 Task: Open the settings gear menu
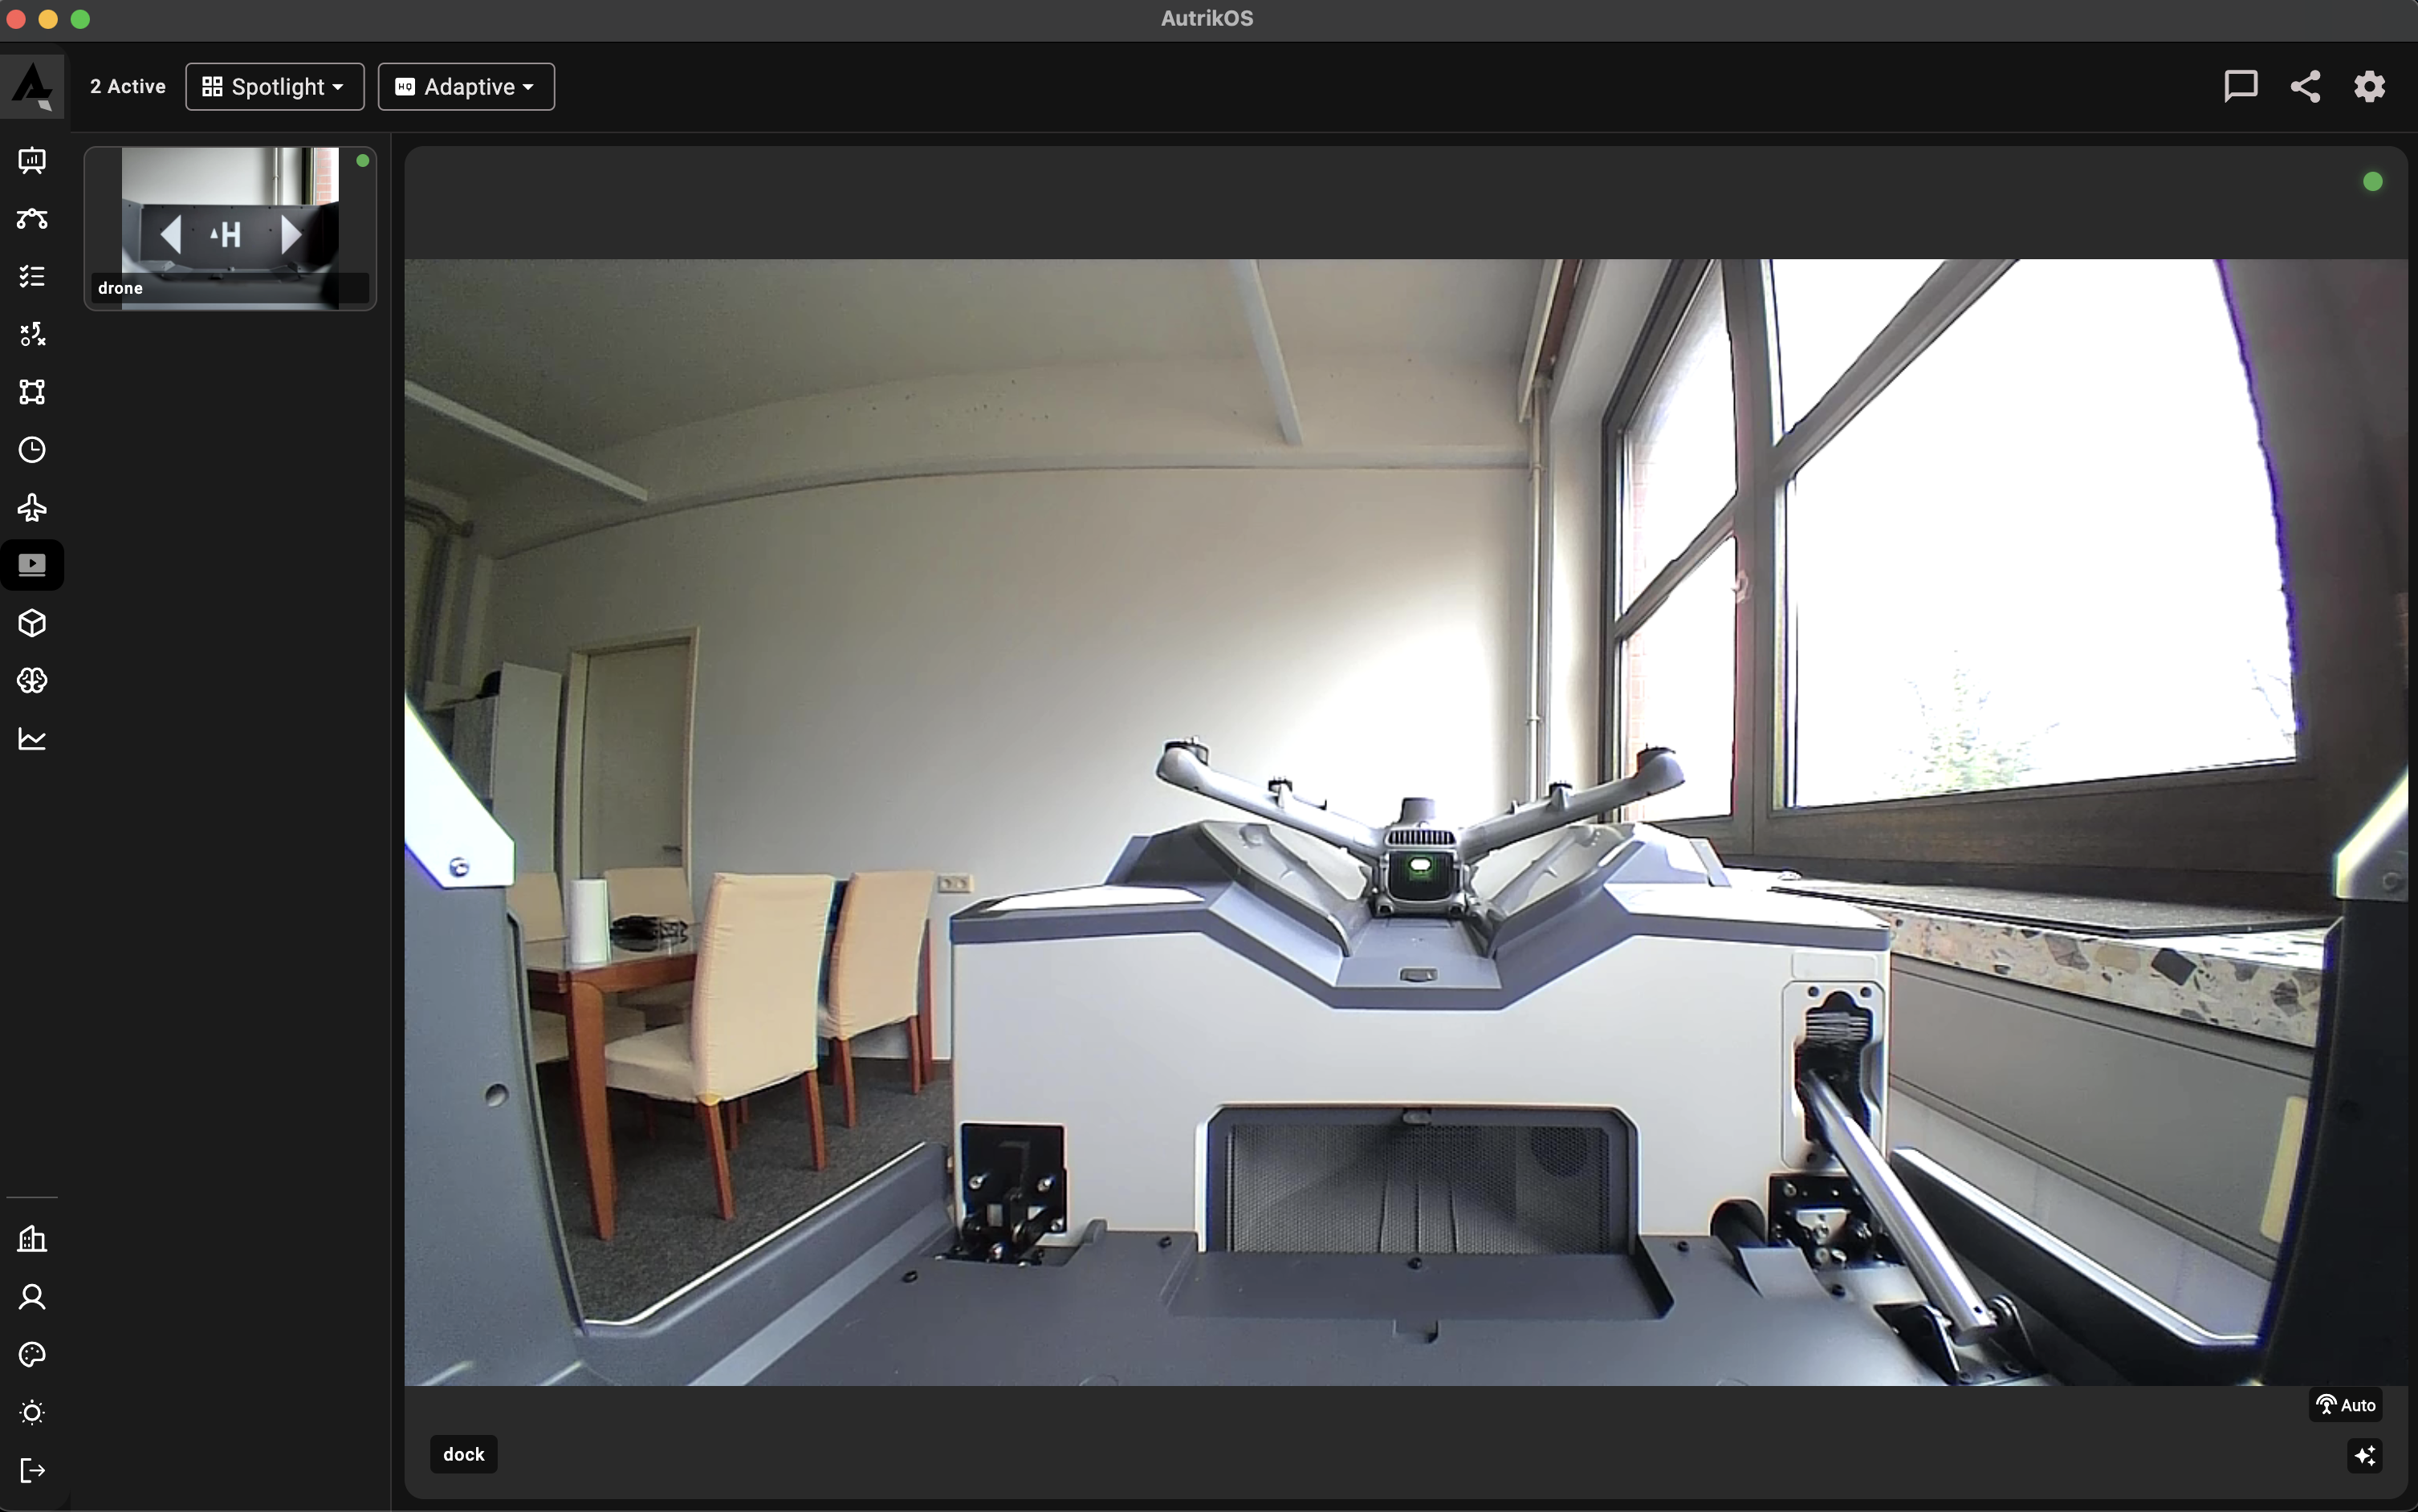click(2369, 87)
